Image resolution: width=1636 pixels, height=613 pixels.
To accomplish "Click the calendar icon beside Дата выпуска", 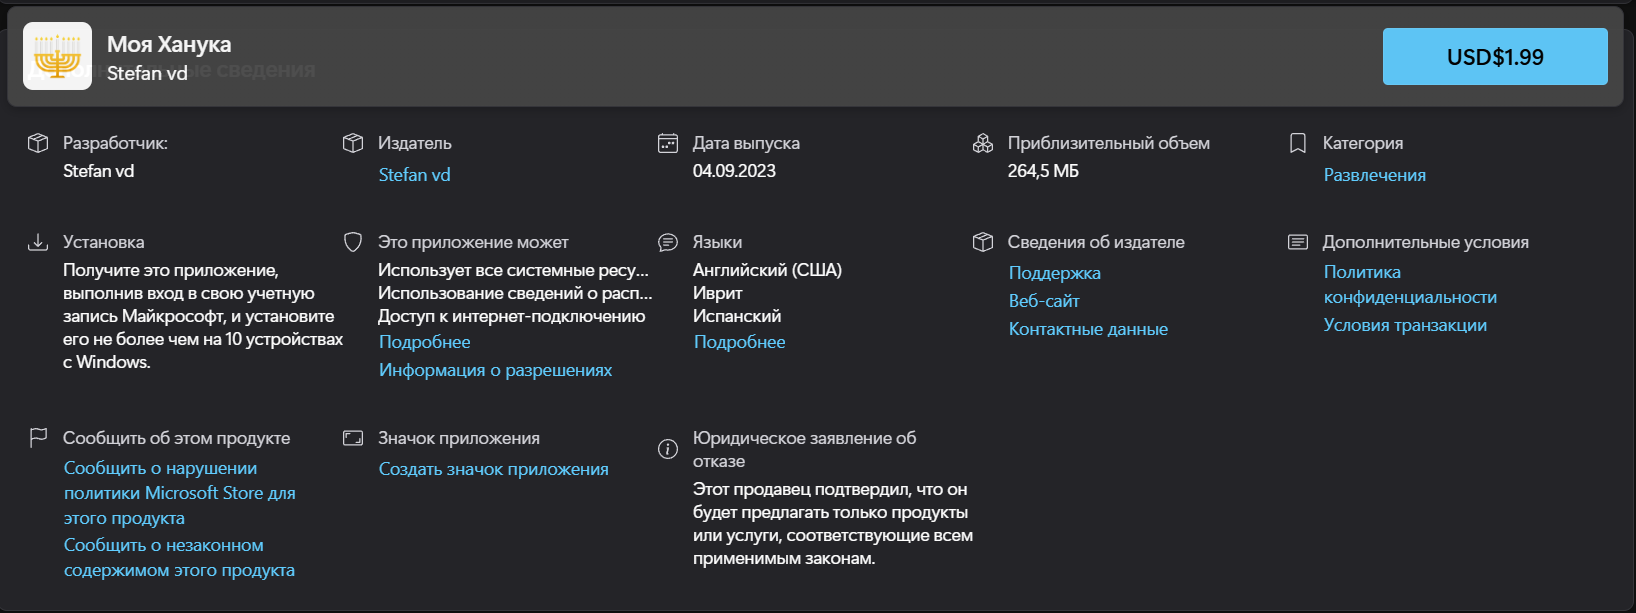I will 668,143.
